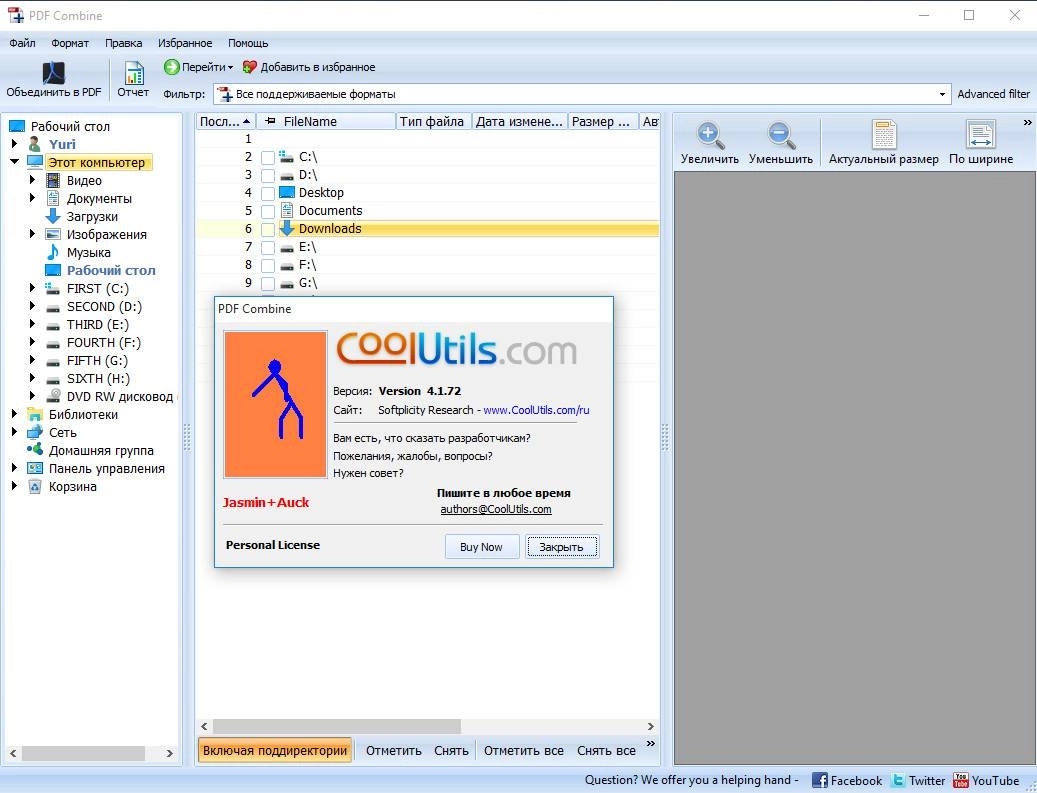Check the F:\ row checkbox

coord(267,265)
